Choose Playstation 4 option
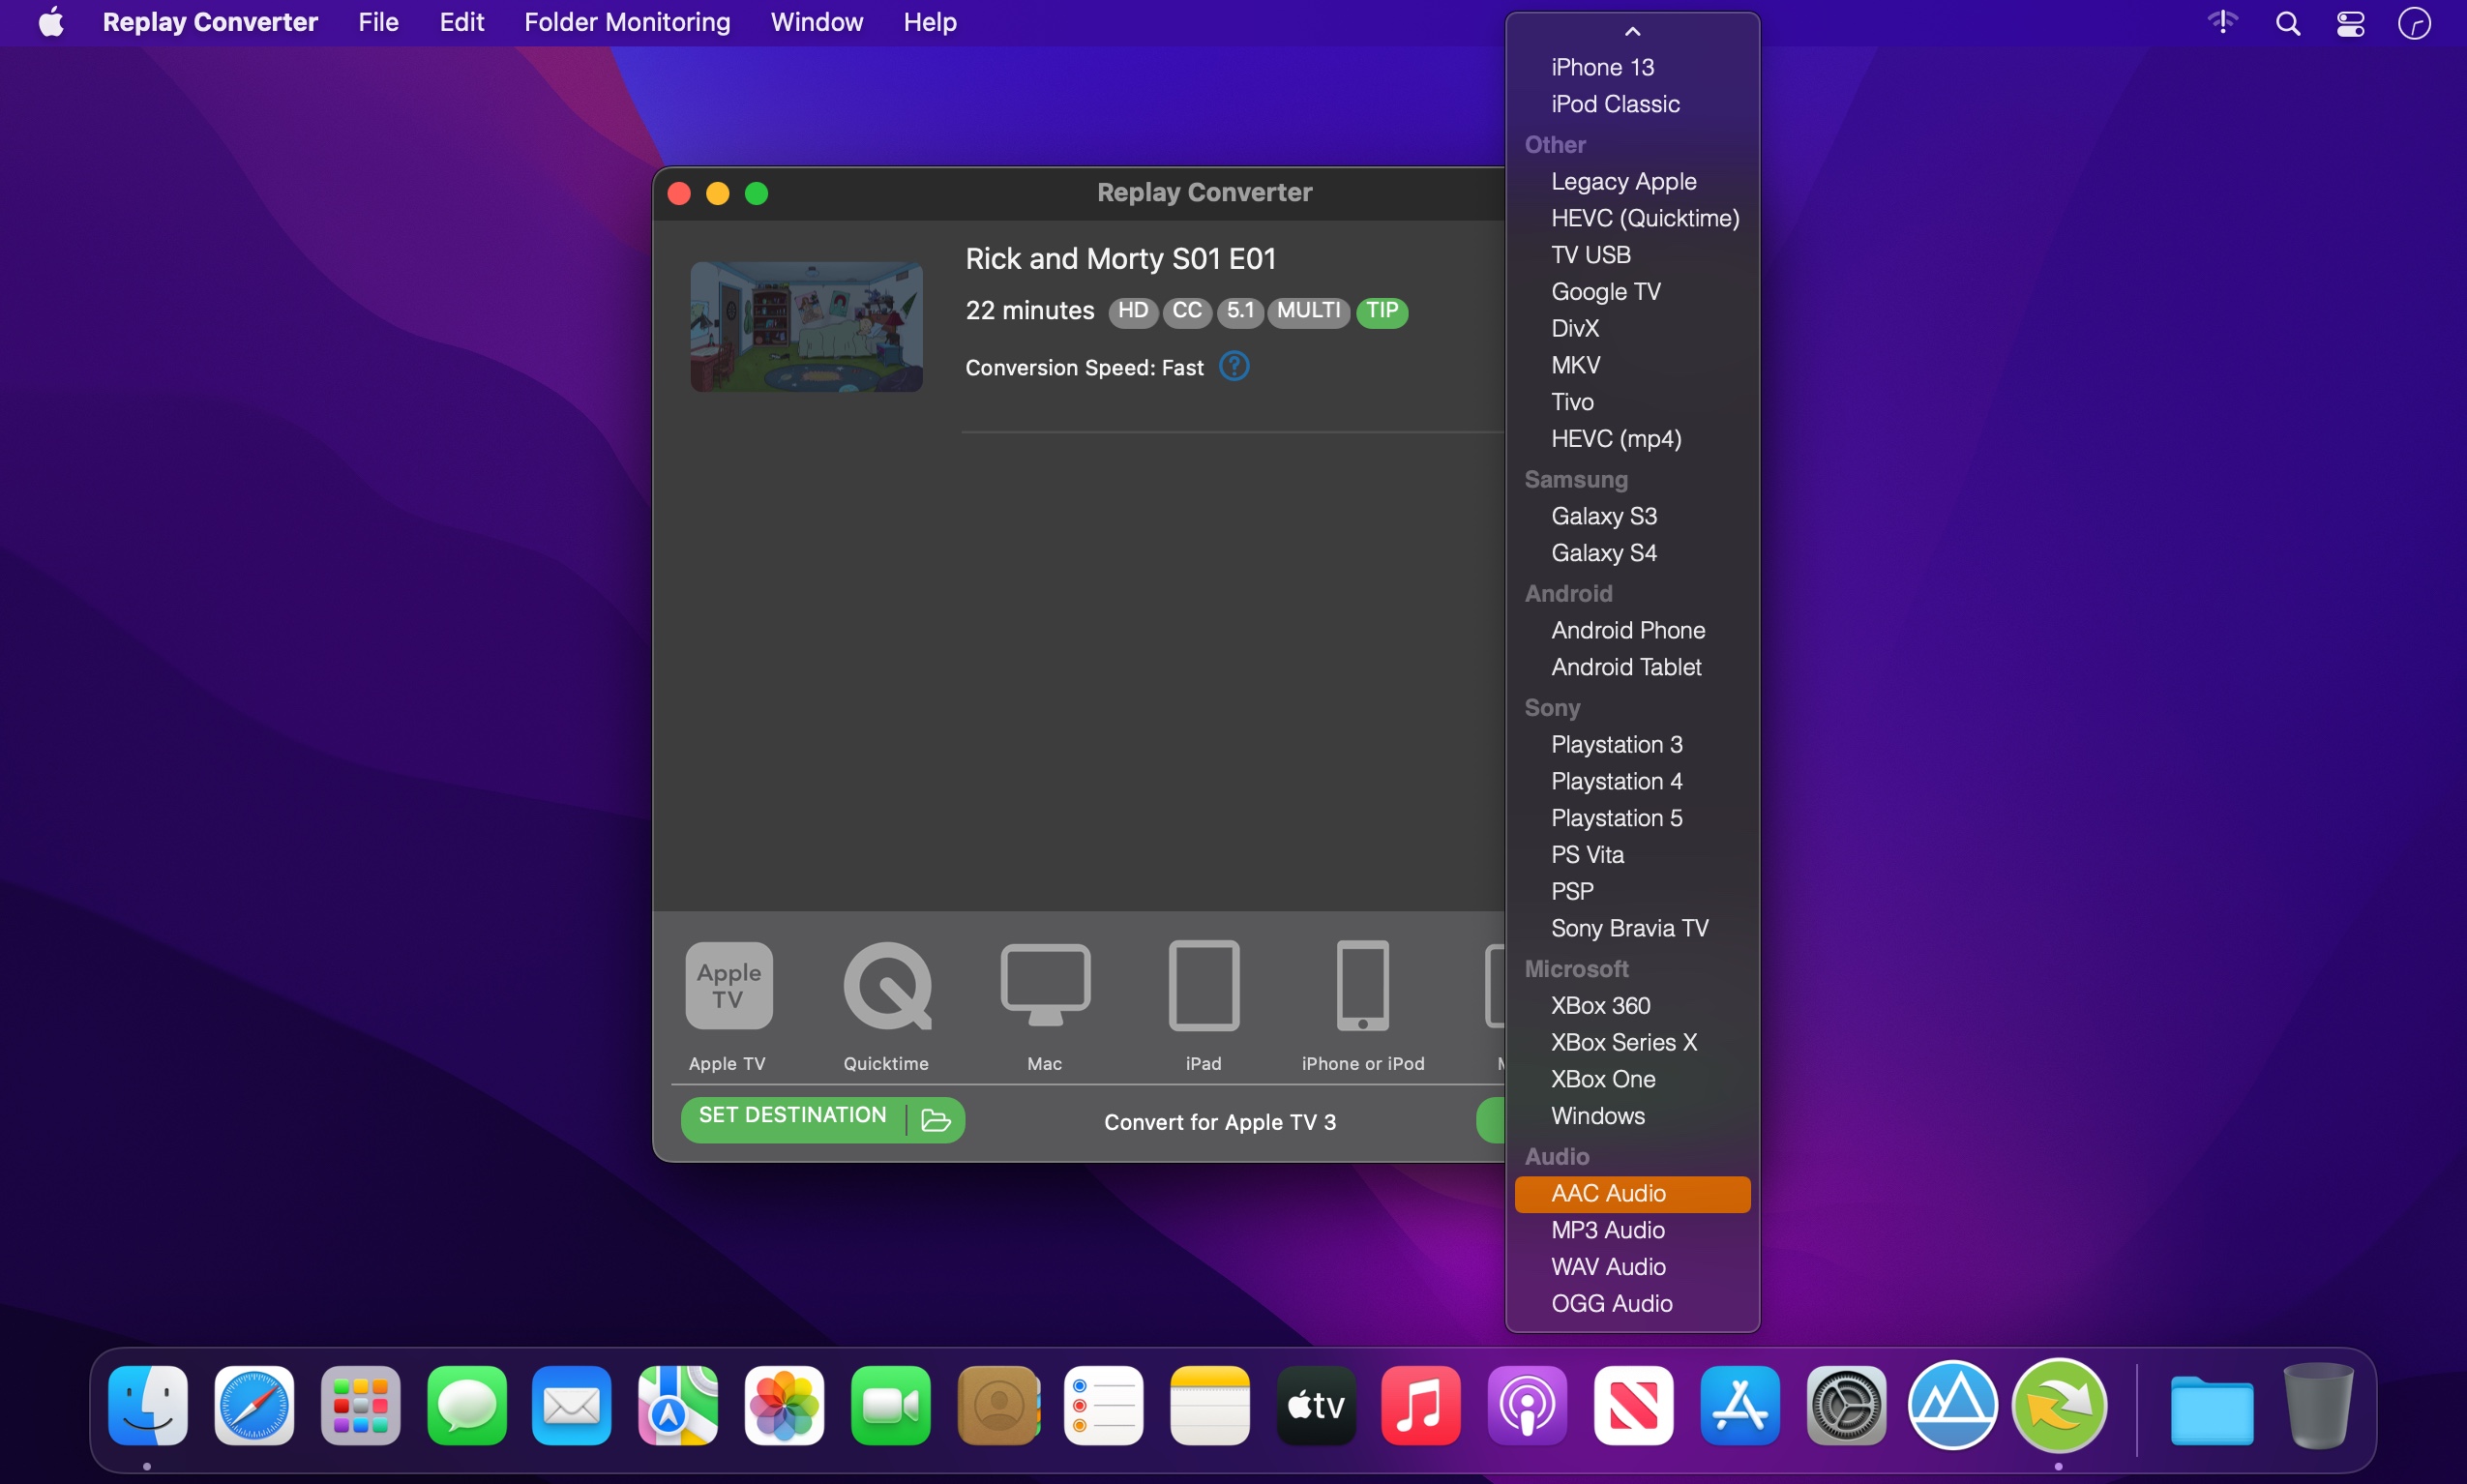Image resolution: width=2467 pixels, height=1484 pixels. 1632,781
